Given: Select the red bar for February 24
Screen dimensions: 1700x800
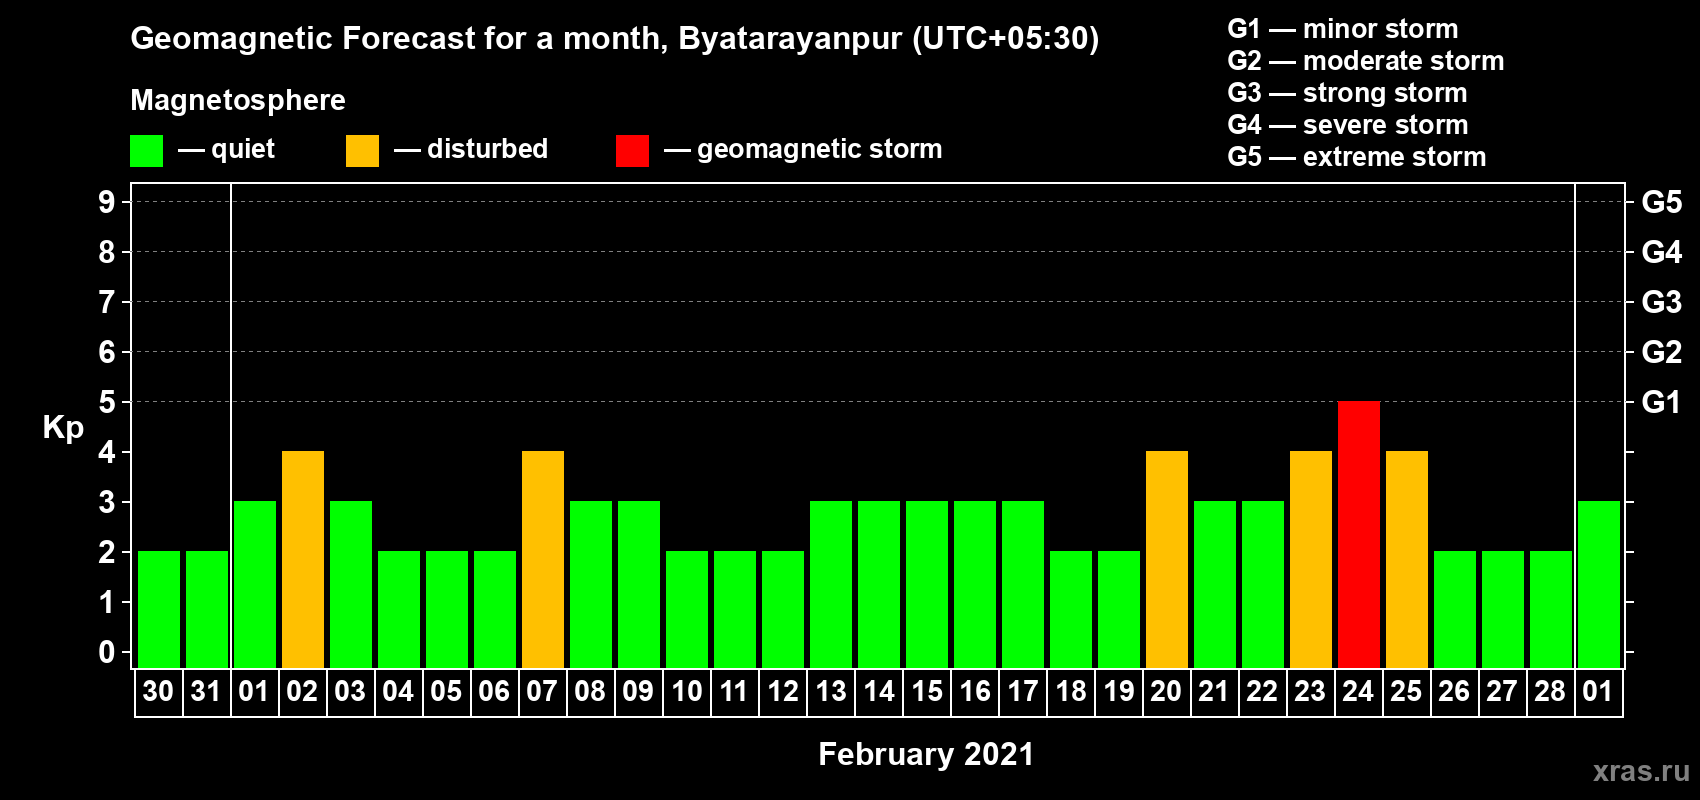Looking at the screenshot, I should [1359, 535].
